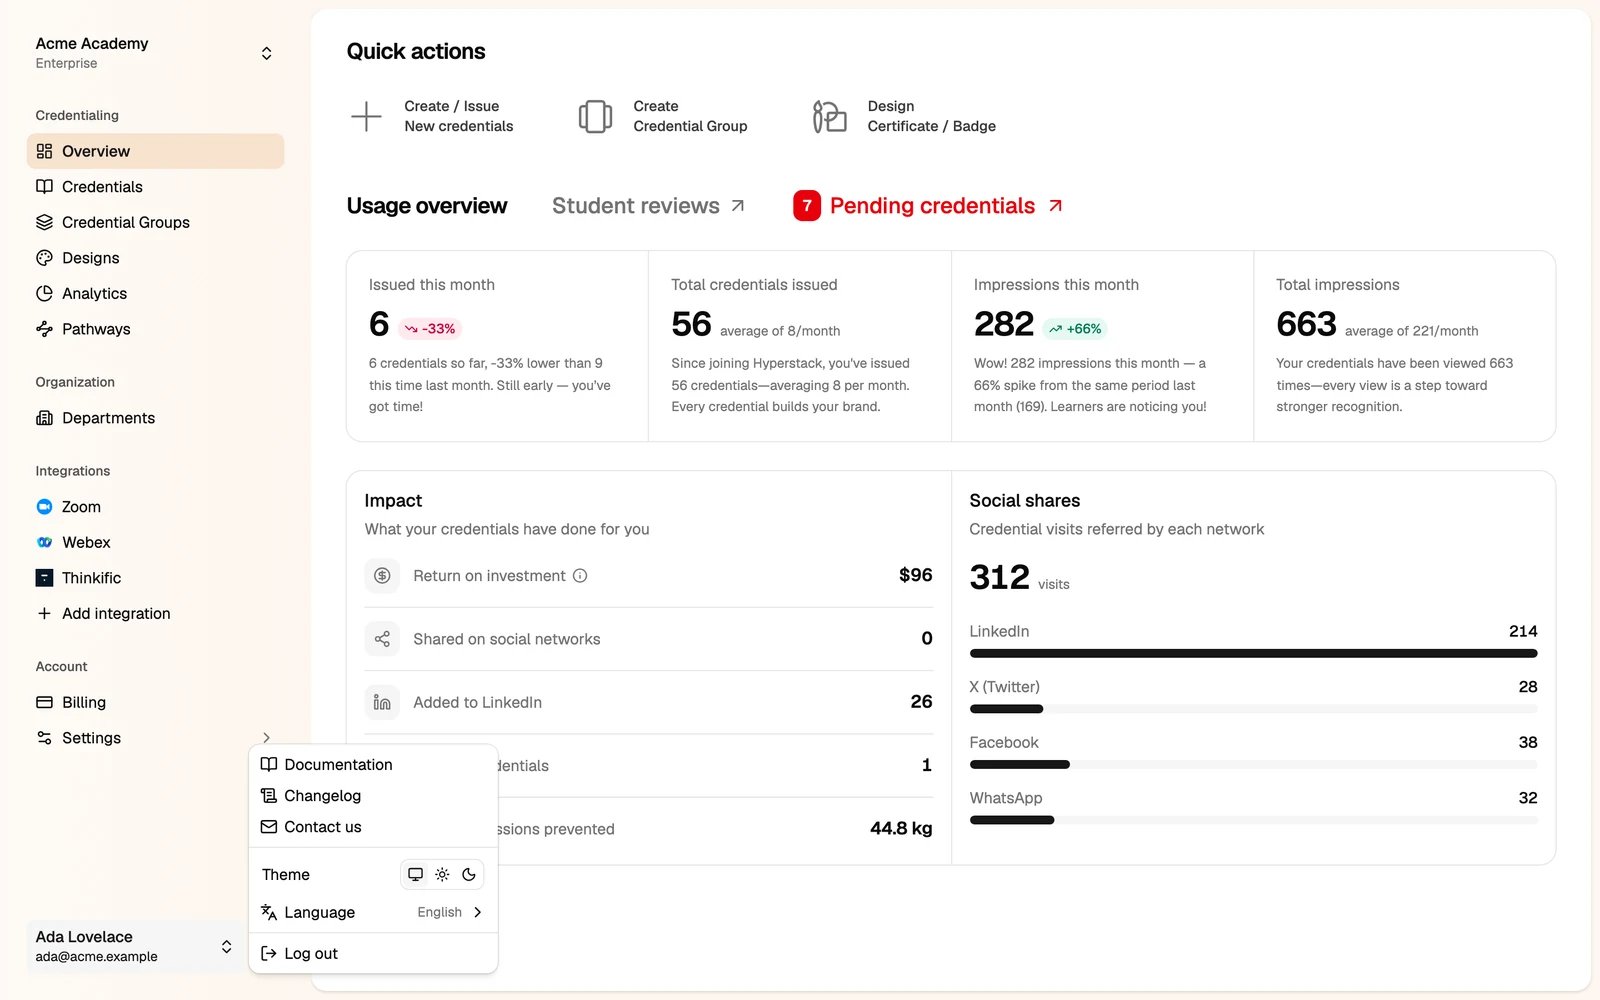This screenshot has width=1600, height=1000.
Task: Click the Facebook visits progress bar
Action: [x=1253, y=764]
